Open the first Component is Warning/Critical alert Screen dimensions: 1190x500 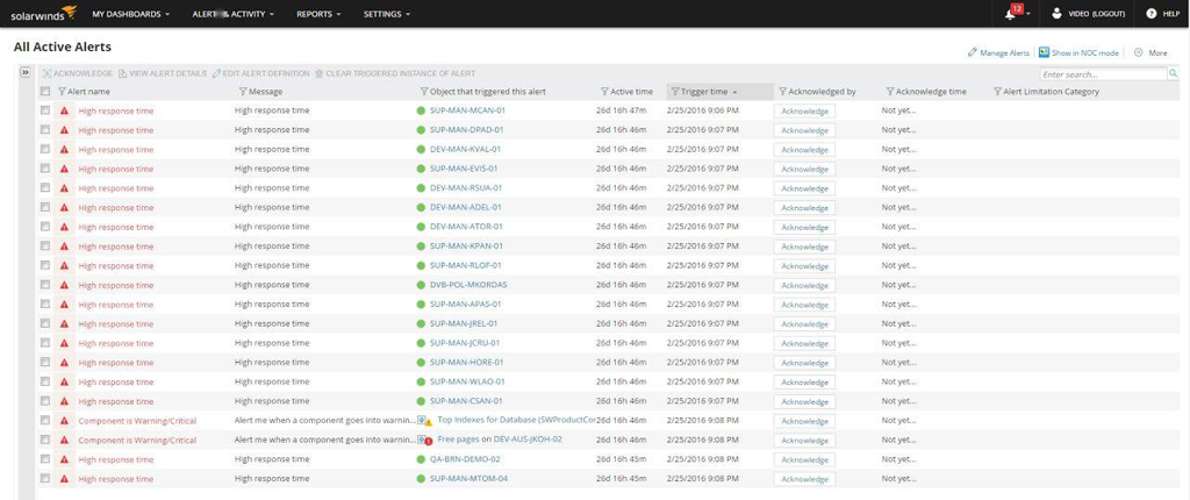click(137, 421)
